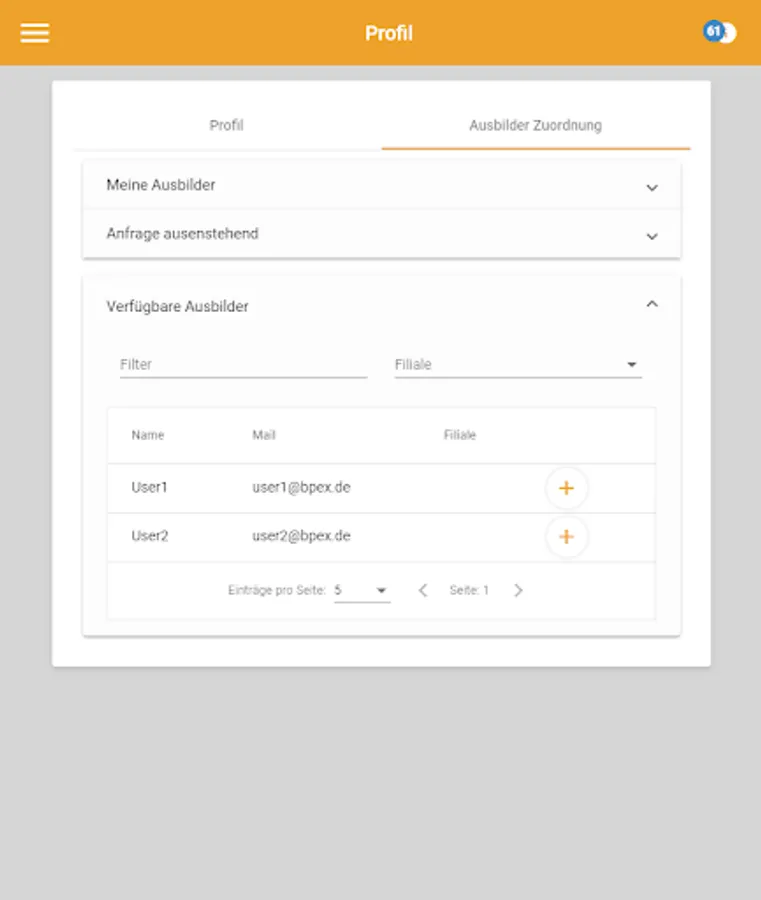The width and height of the screenshot is (761, 900).
Task: Expand the Meine Ausbilder section
Action: pos(382,185)
